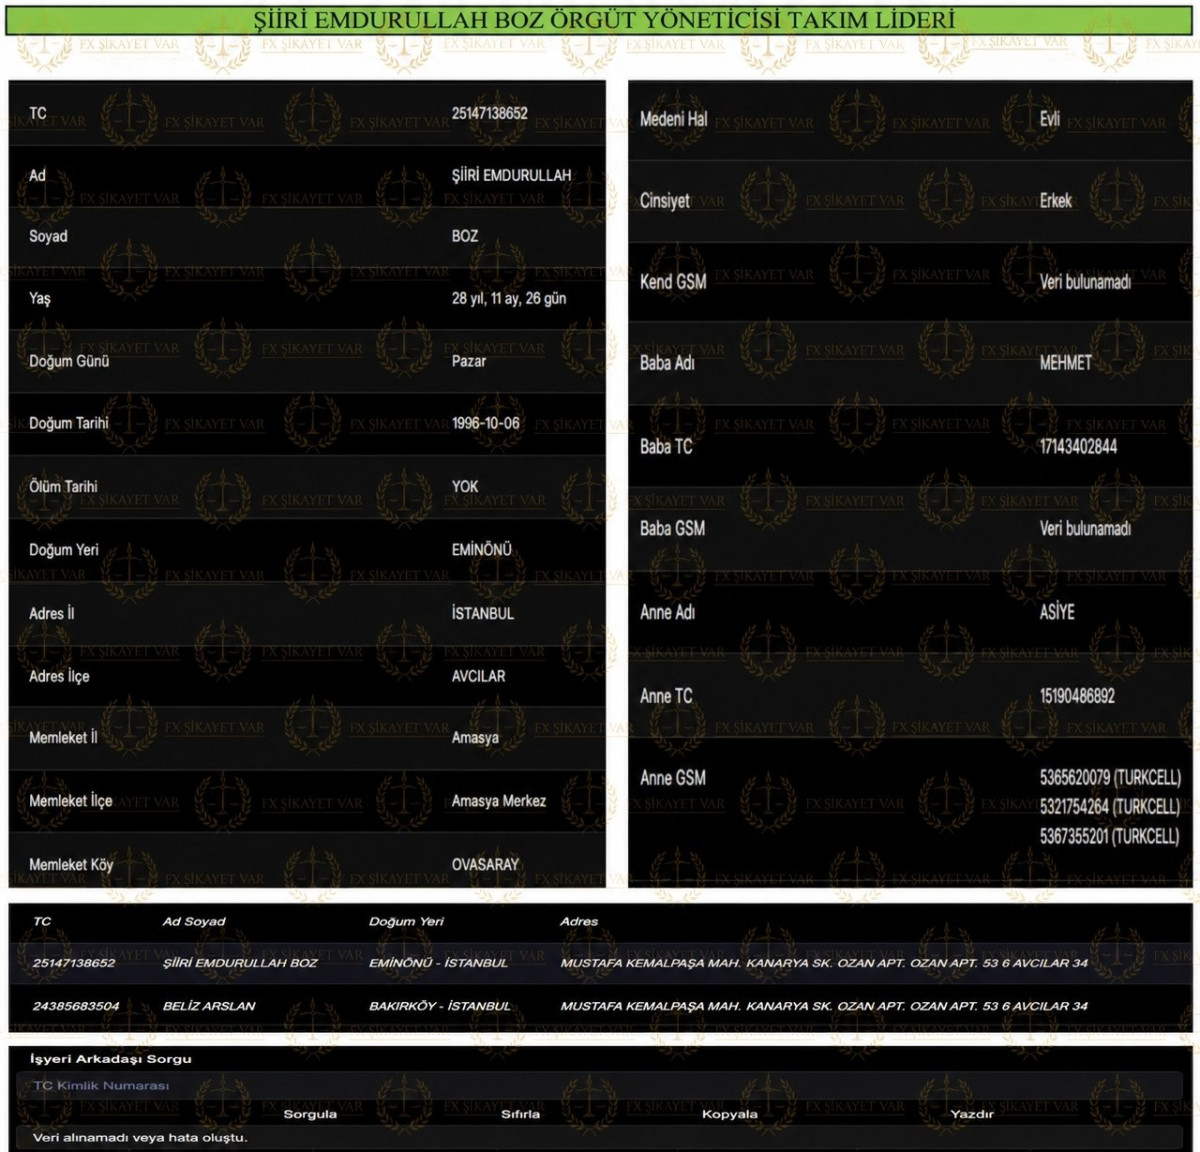Select the "Pazar" value beside Doğum Günü
Image resolution: width=1200 pixels, height=1152 pixels.
pos(469,361)
